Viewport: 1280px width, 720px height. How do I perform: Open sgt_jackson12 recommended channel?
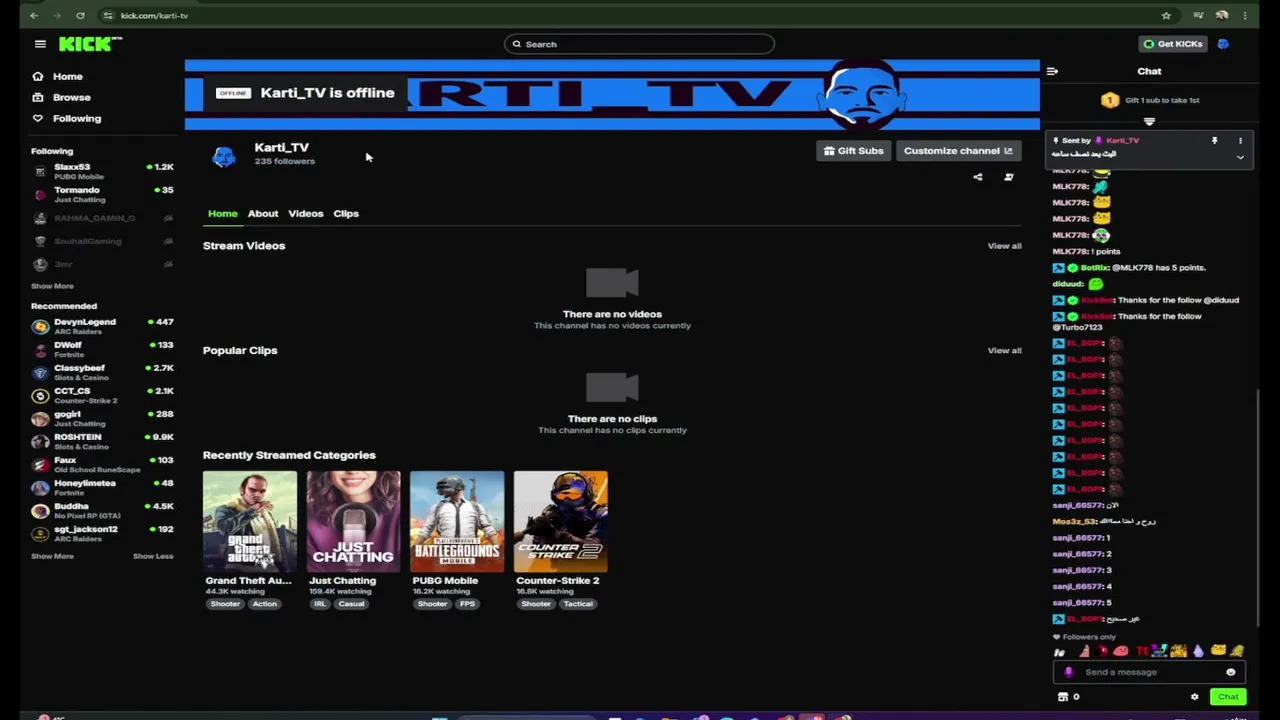tap(102, 533)
